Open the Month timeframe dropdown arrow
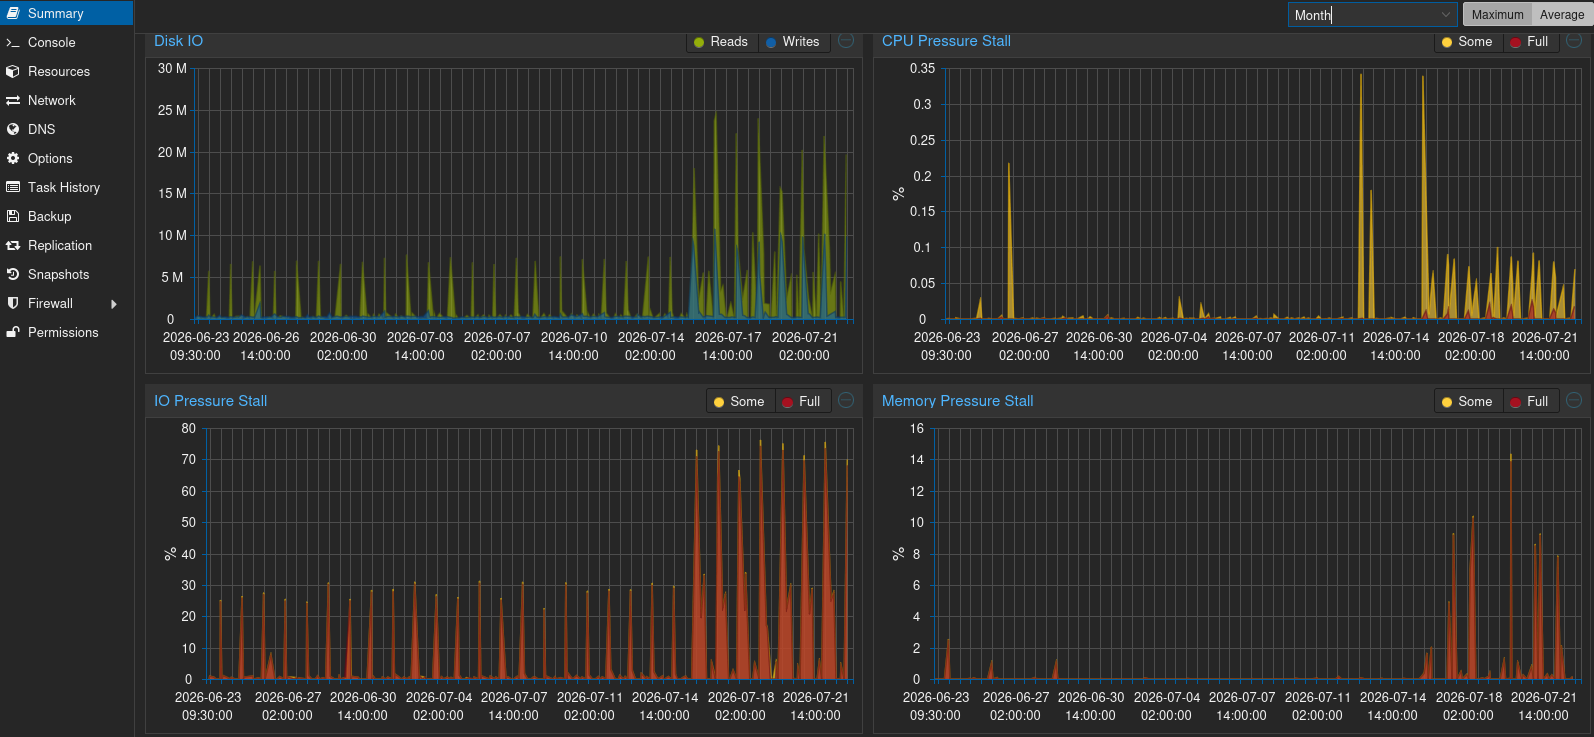 click(1446, 15)
